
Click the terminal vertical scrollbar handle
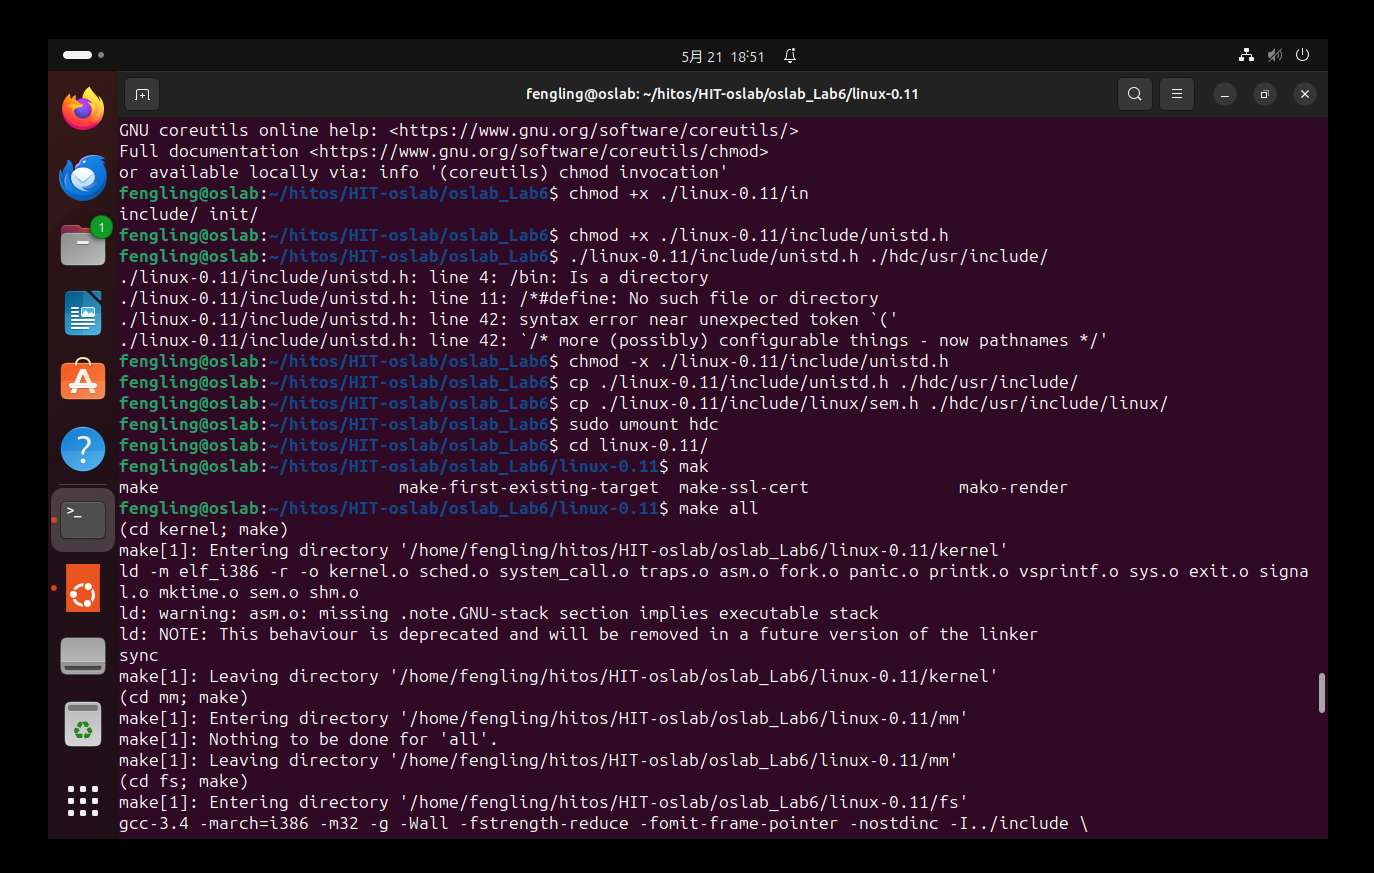[1321, 693]
